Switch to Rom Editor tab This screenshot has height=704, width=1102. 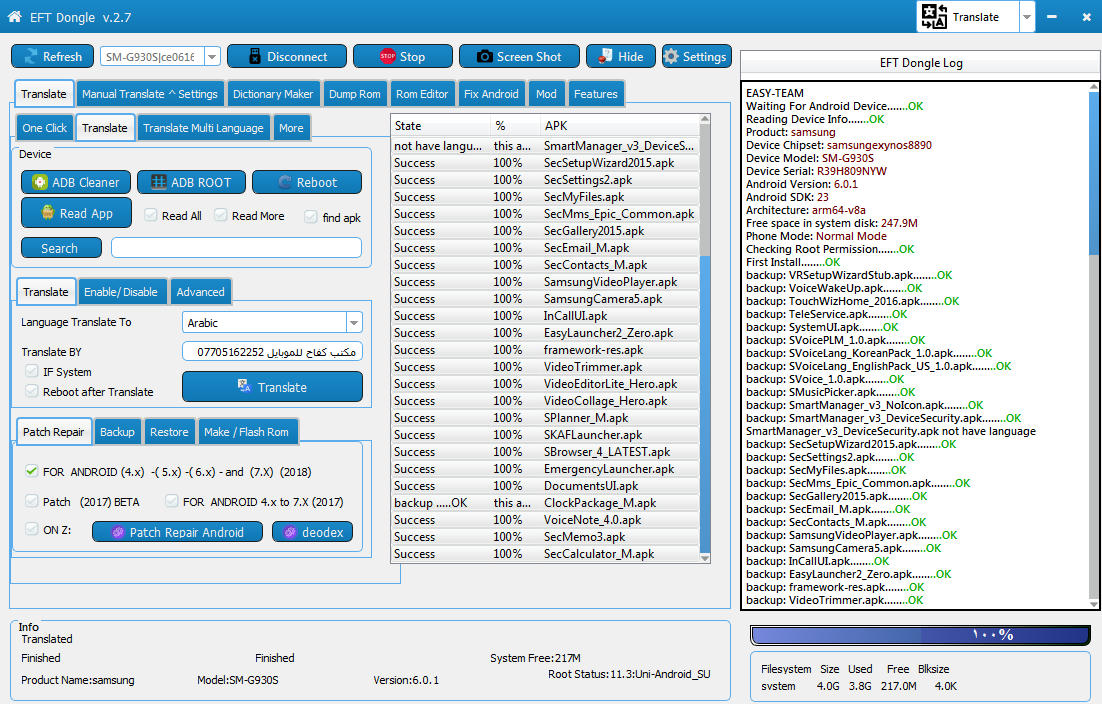point(422,93)
